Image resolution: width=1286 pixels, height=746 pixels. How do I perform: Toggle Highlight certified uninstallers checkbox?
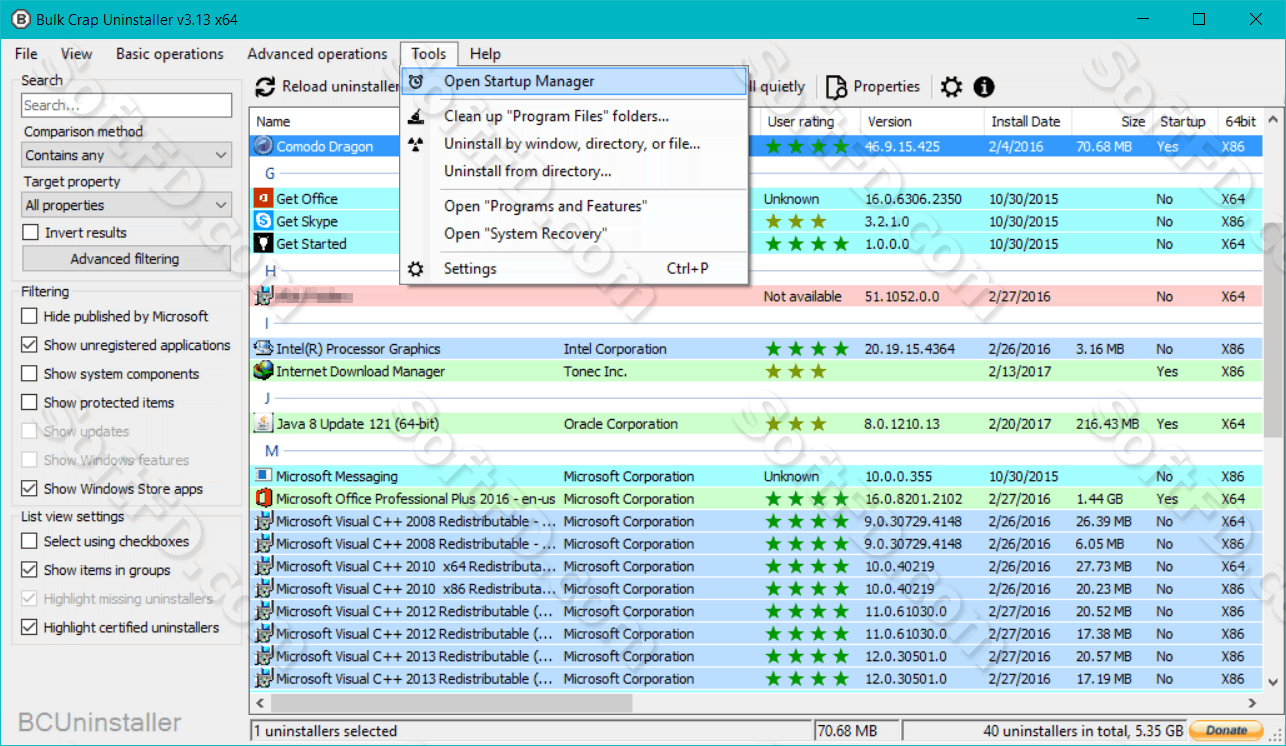coord(29,628)
